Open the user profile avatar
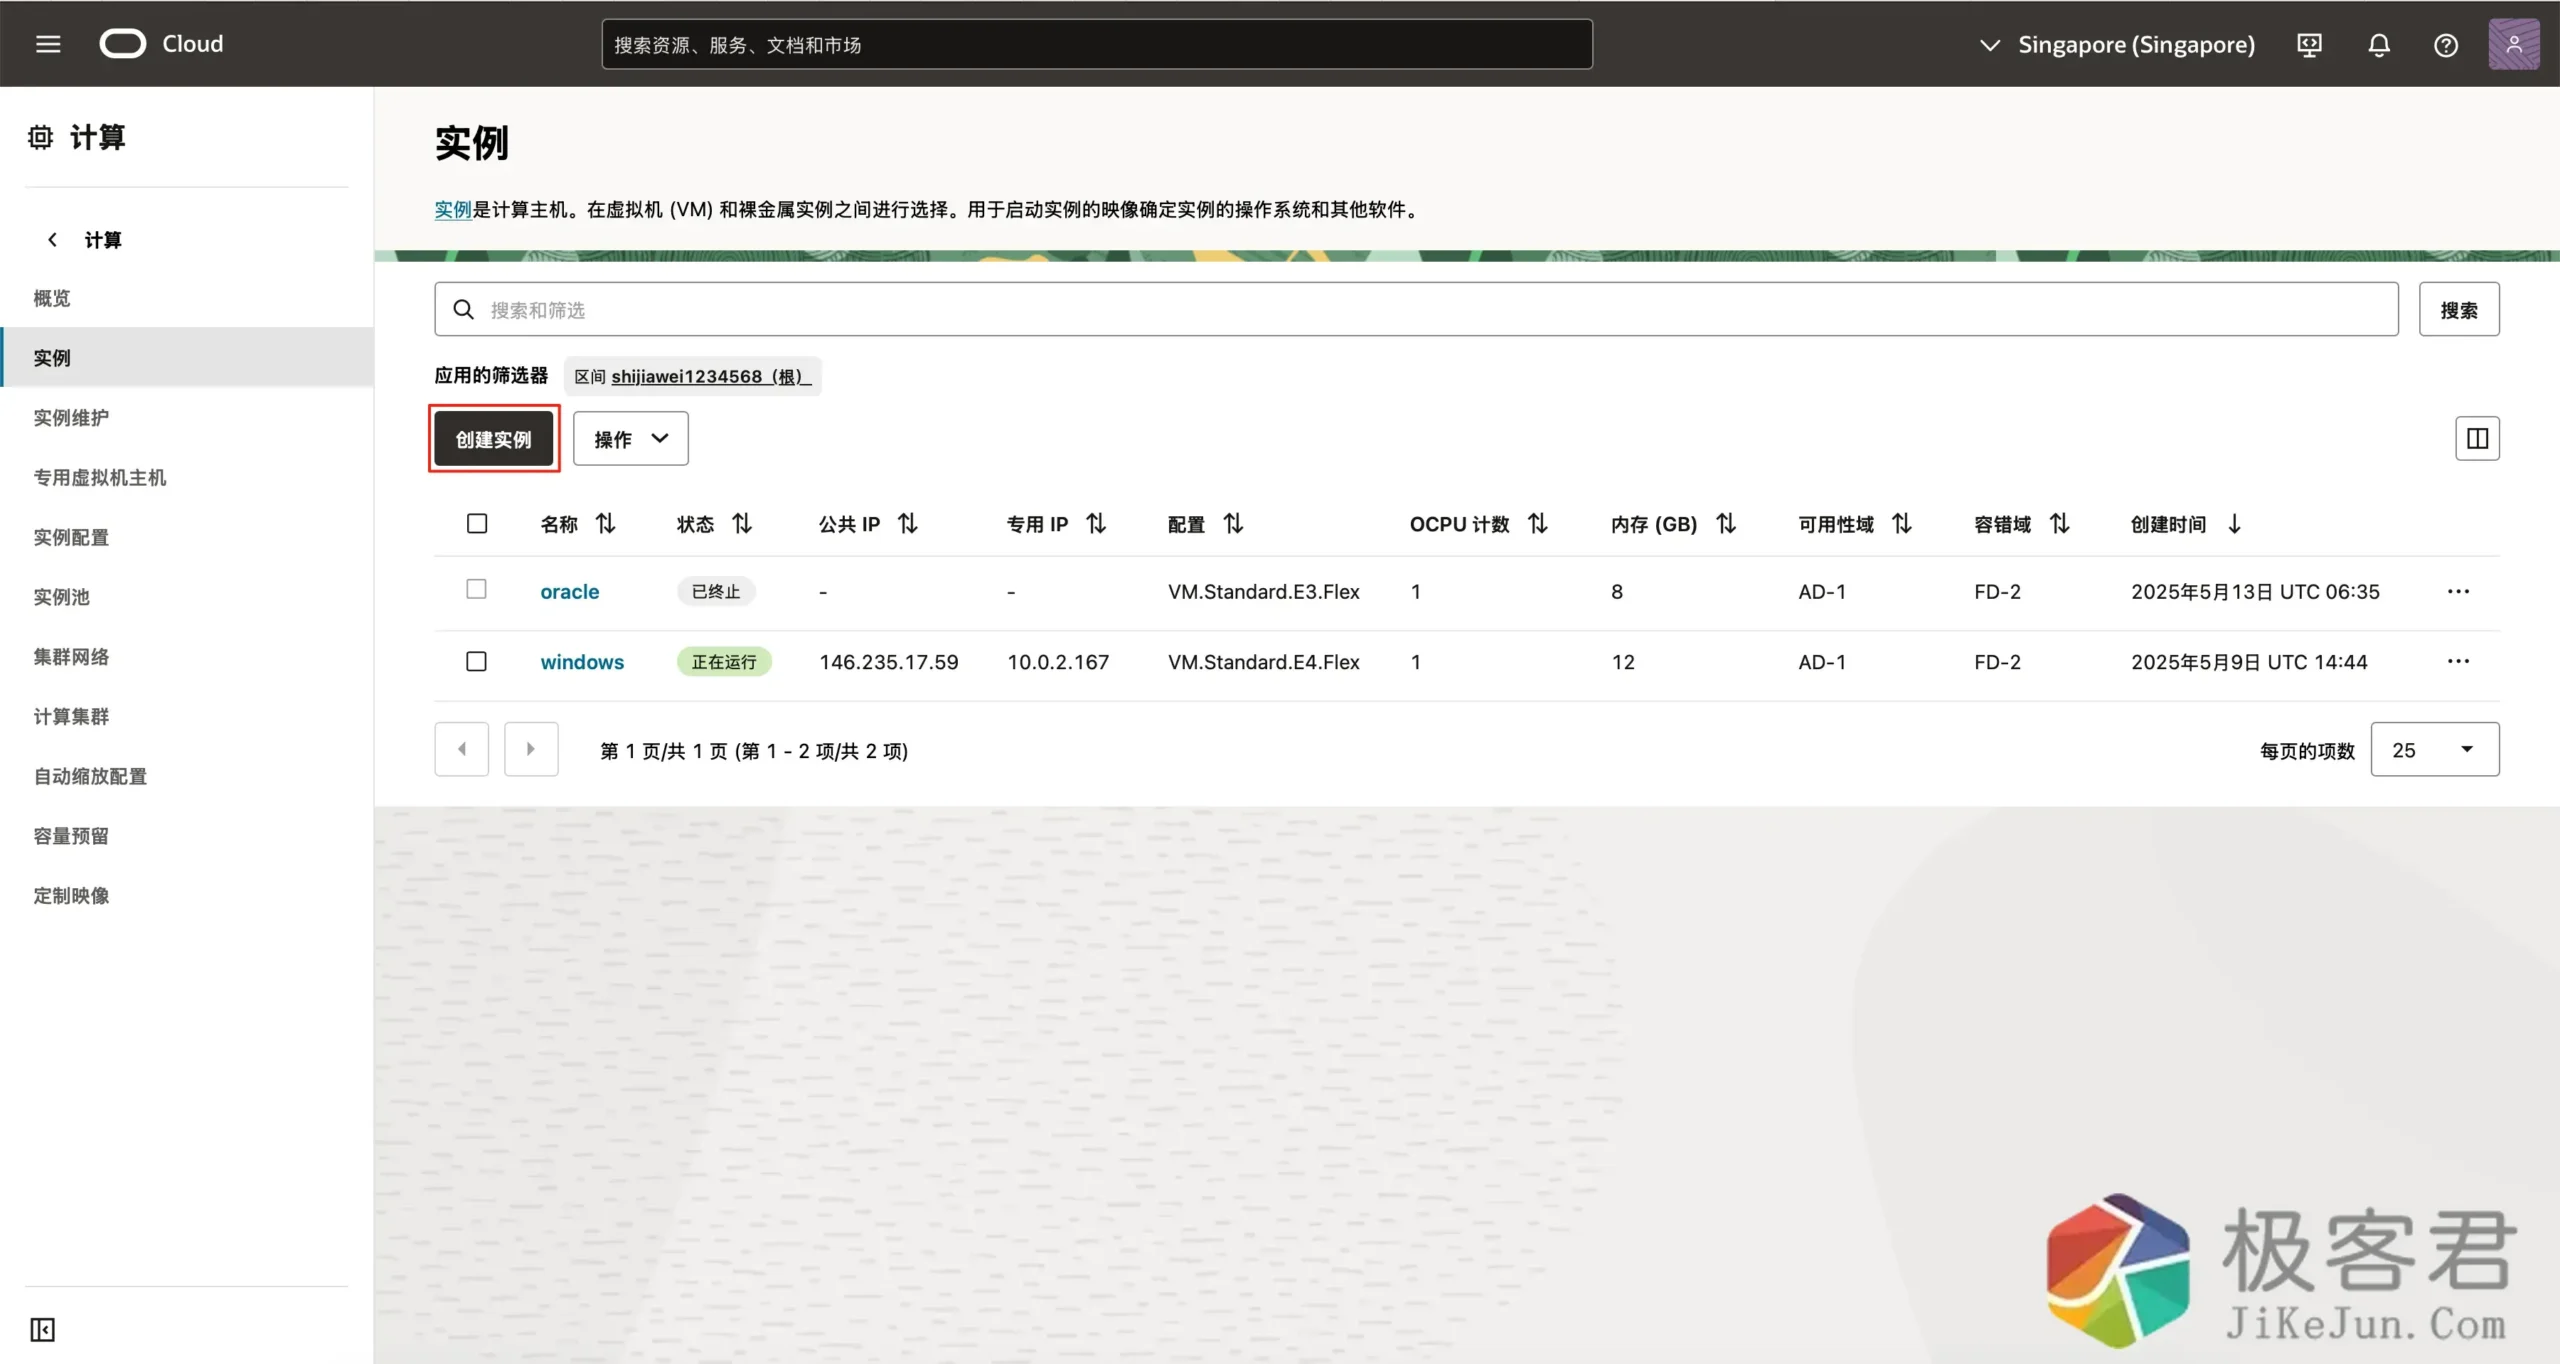 (2513, 44)
